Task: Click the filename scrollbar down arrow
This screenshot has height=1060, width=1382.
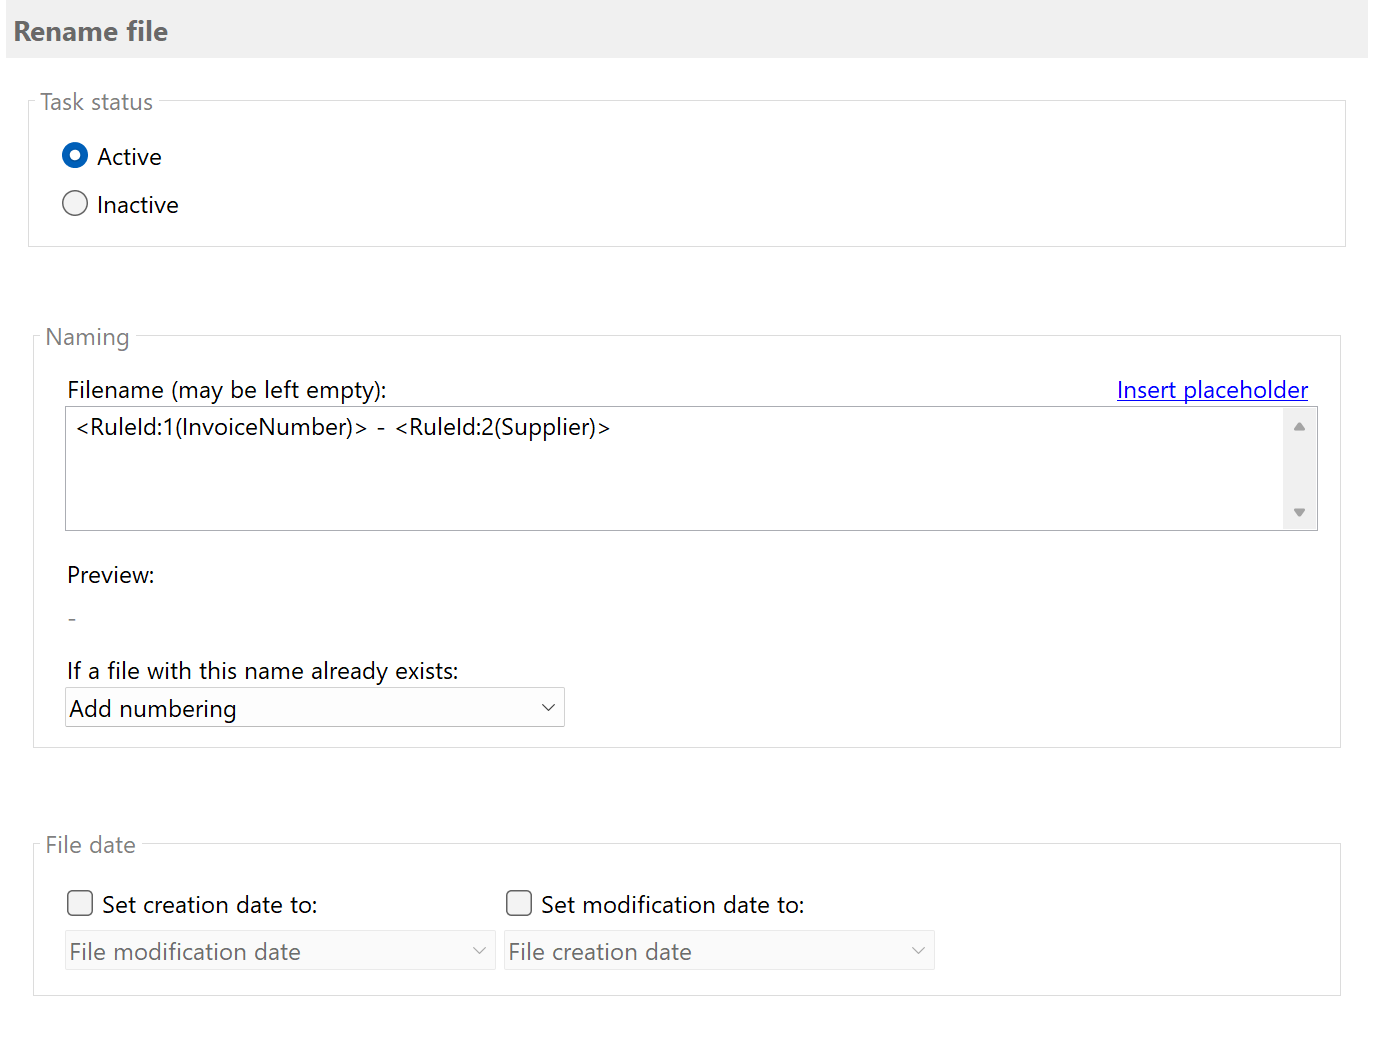Action: coord(1299,513)
